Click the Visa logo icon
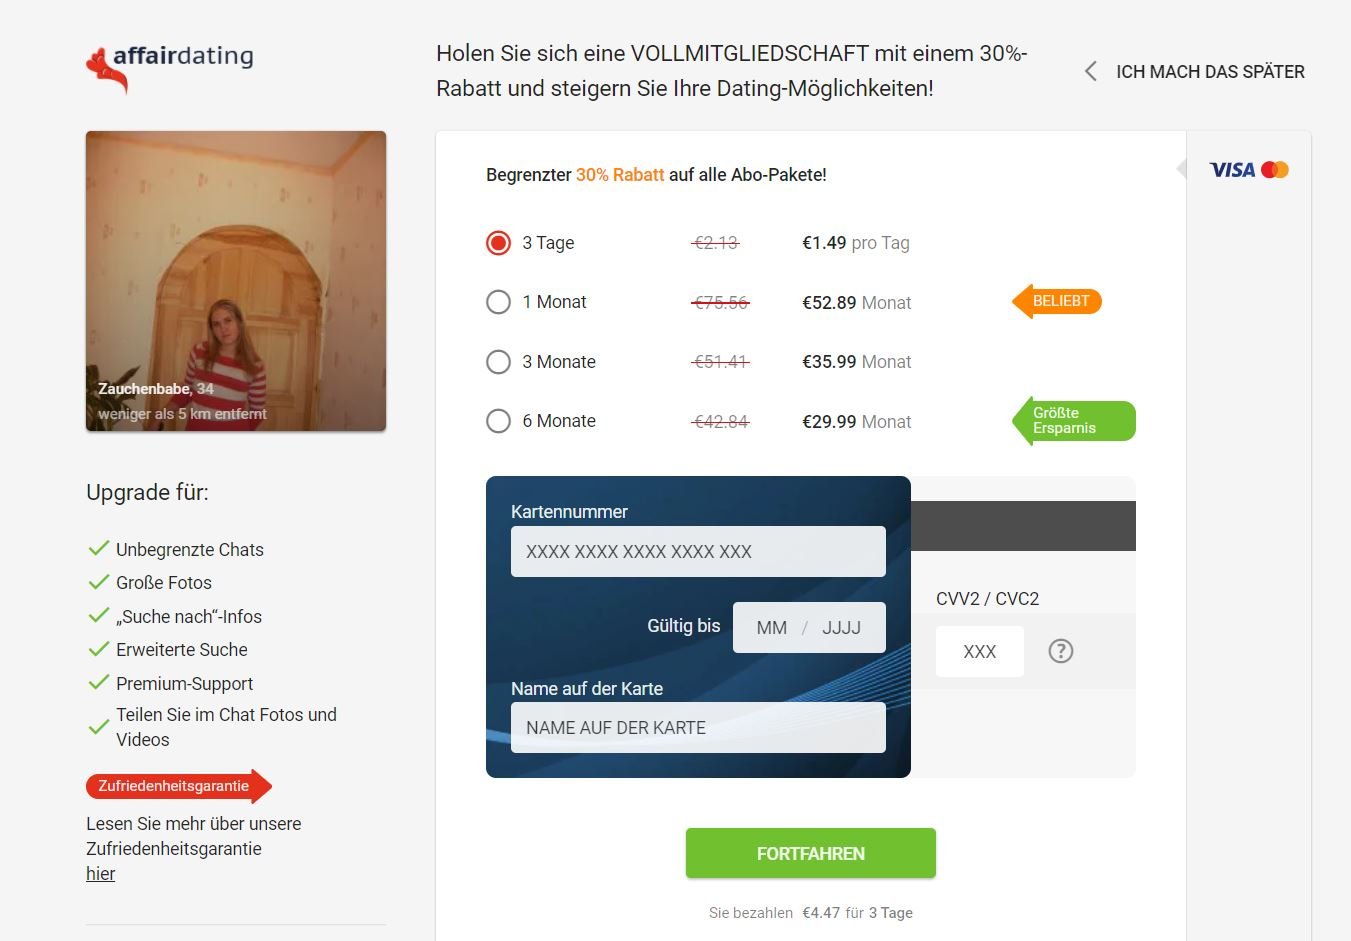Screen dimensions: 1351x941 pyautogui.click(x=1231, y=170)
